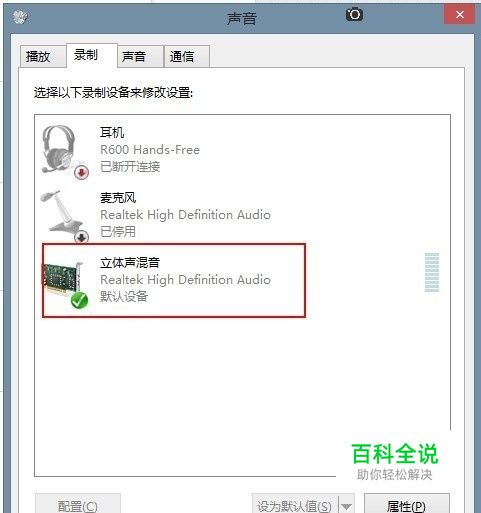Click the 配置(C) button
The image size is (481, 513).
pos(78,505)
